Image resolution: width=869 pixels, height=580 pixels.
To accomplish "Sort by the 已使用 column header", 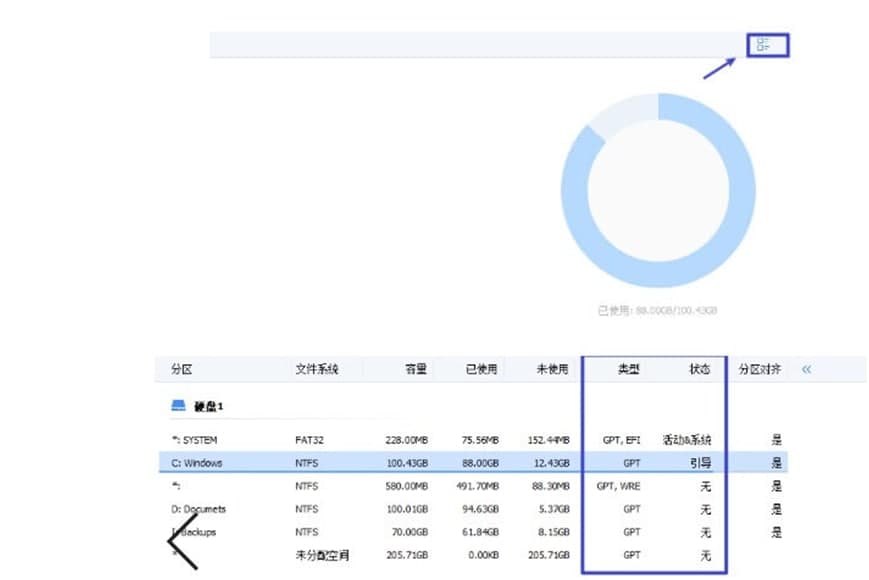I will [481, 369].
